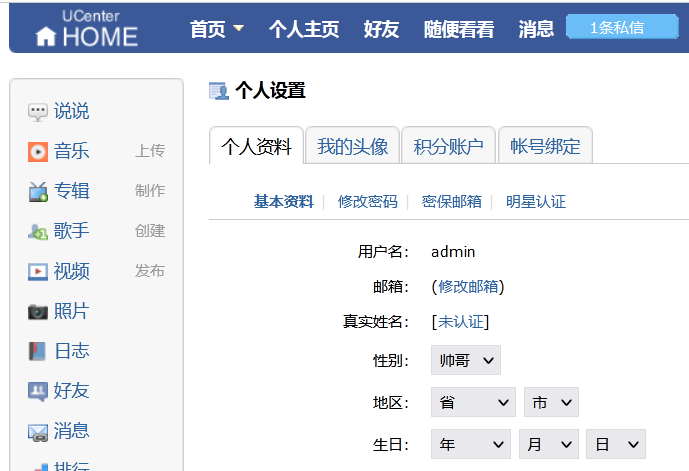Open the 密保邮箱 sub-link
Image resolution: width=689 pixels, height=471 pixels.
click(x=452, y=202)
